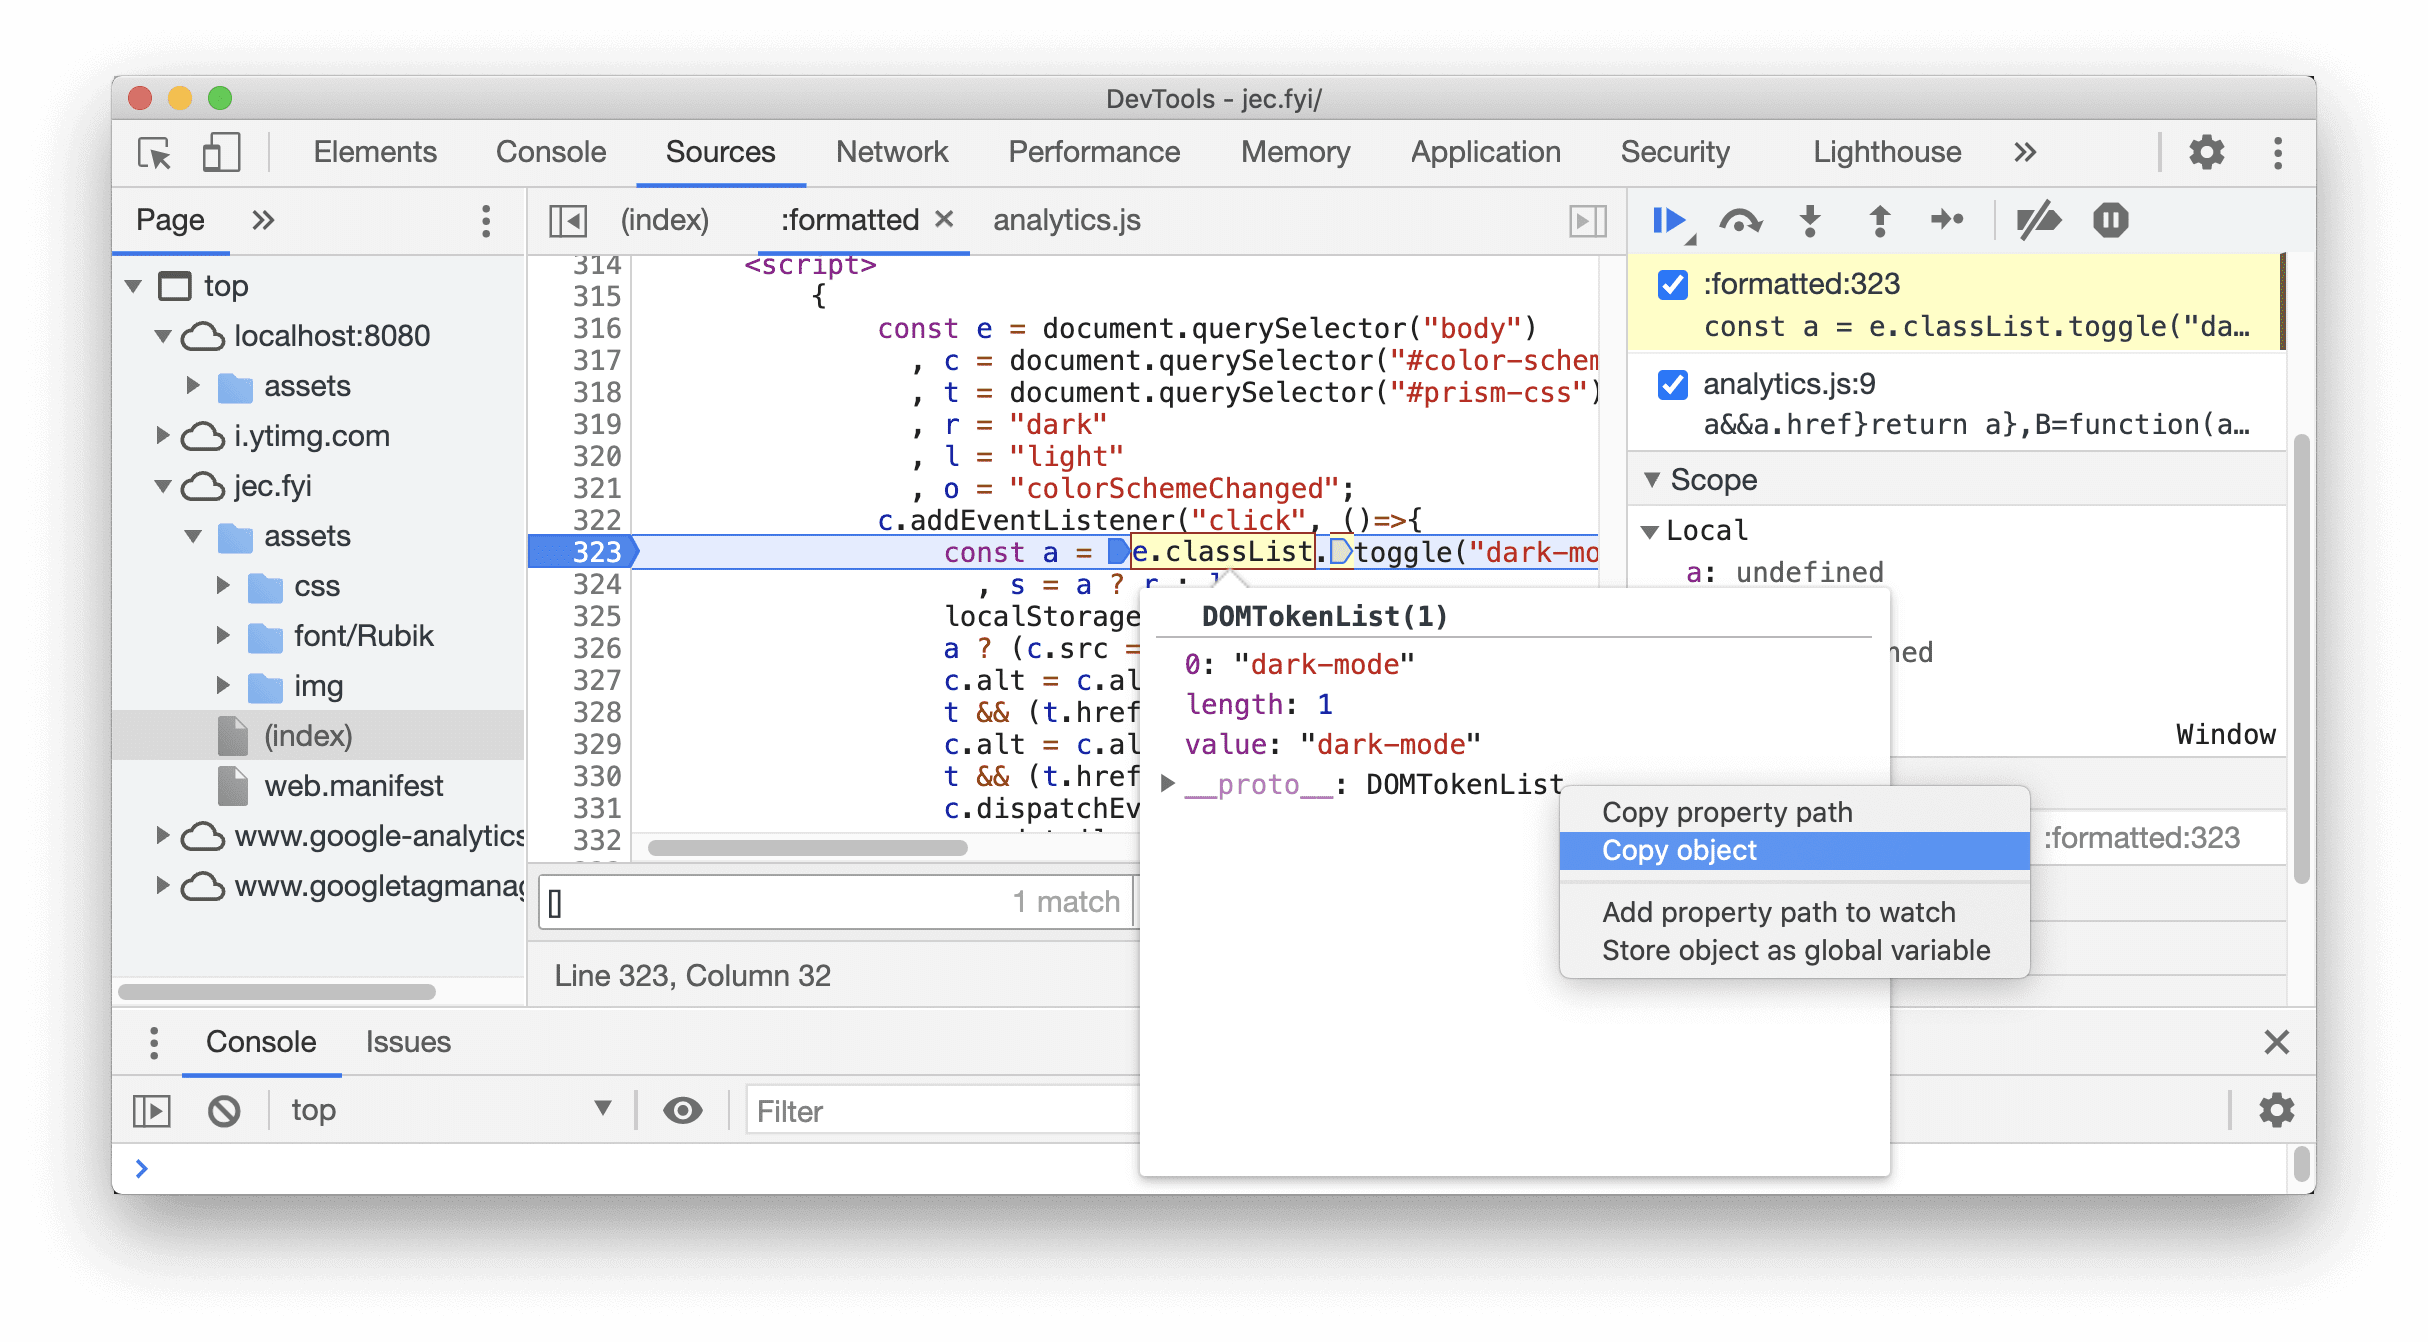Expand the __proto__ DOMTokenList property

[1166, 783]
